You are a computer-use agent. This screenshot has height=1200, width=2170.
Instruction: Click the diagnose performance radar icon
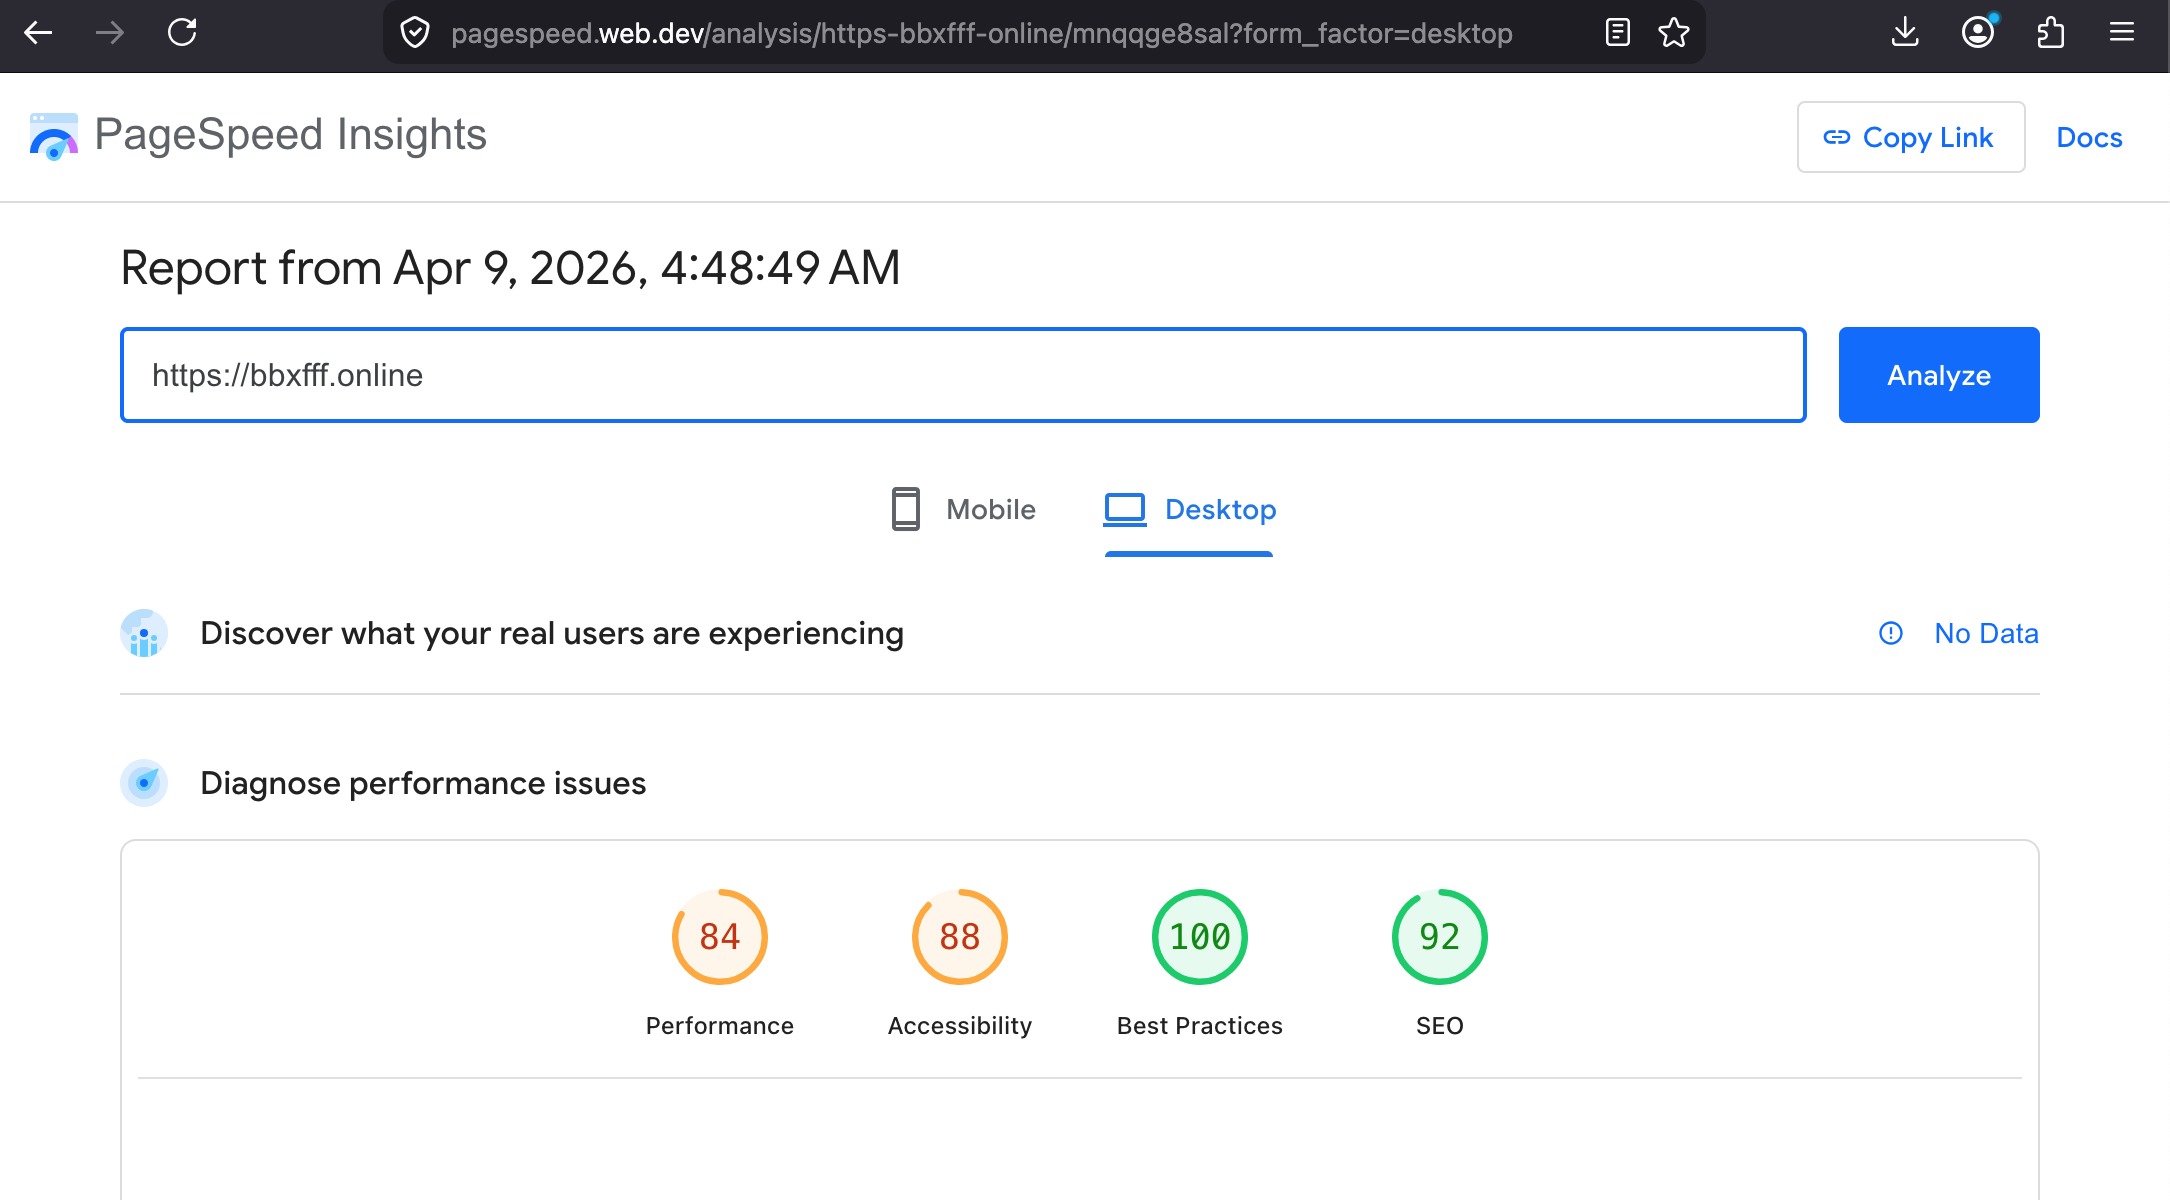pos(144,783)
